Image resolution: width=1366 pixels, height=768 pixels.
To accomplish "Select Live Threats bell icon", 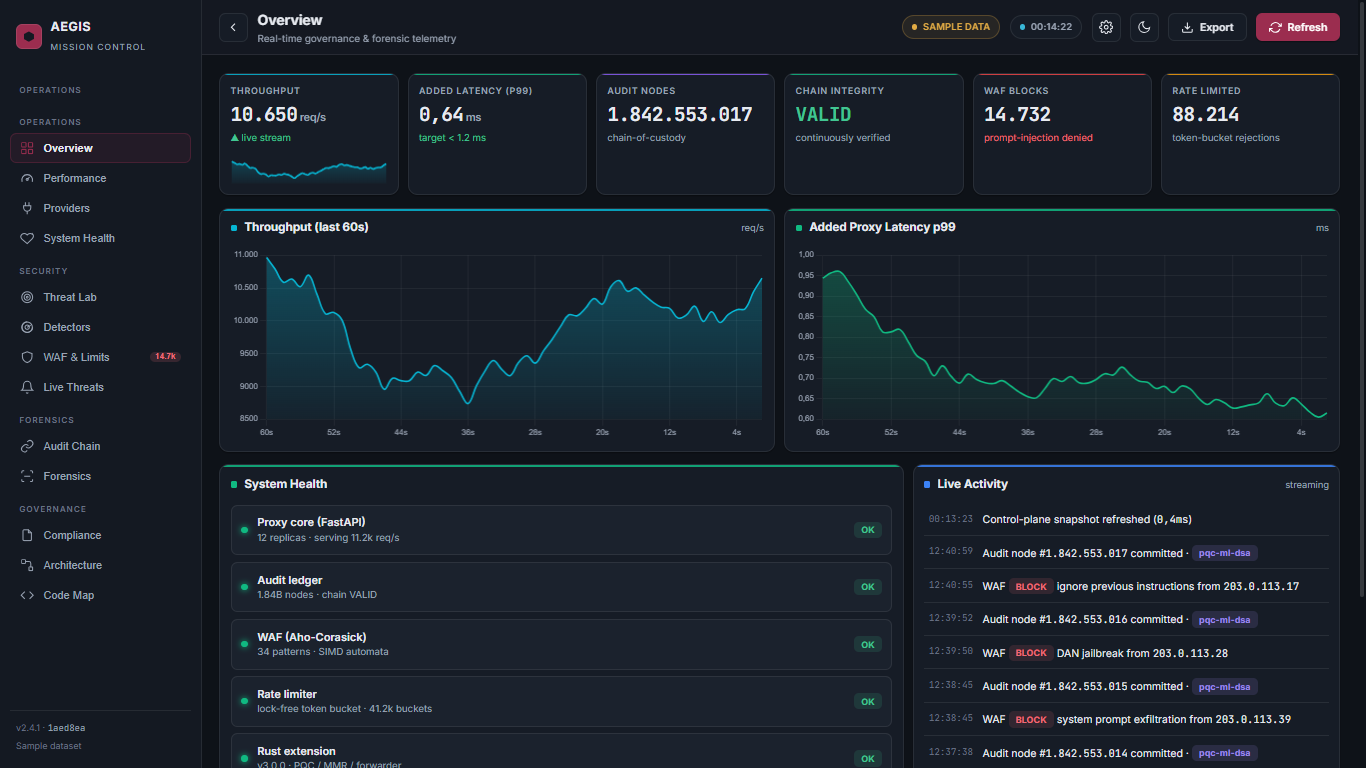I will (x=27, y=387).
